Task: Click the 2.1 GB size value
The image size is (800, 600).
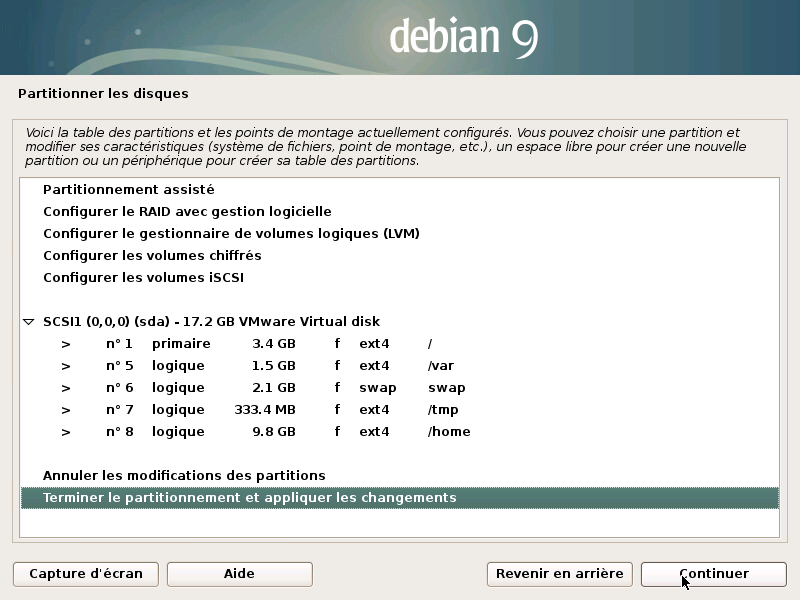Action: pos(274,388)
